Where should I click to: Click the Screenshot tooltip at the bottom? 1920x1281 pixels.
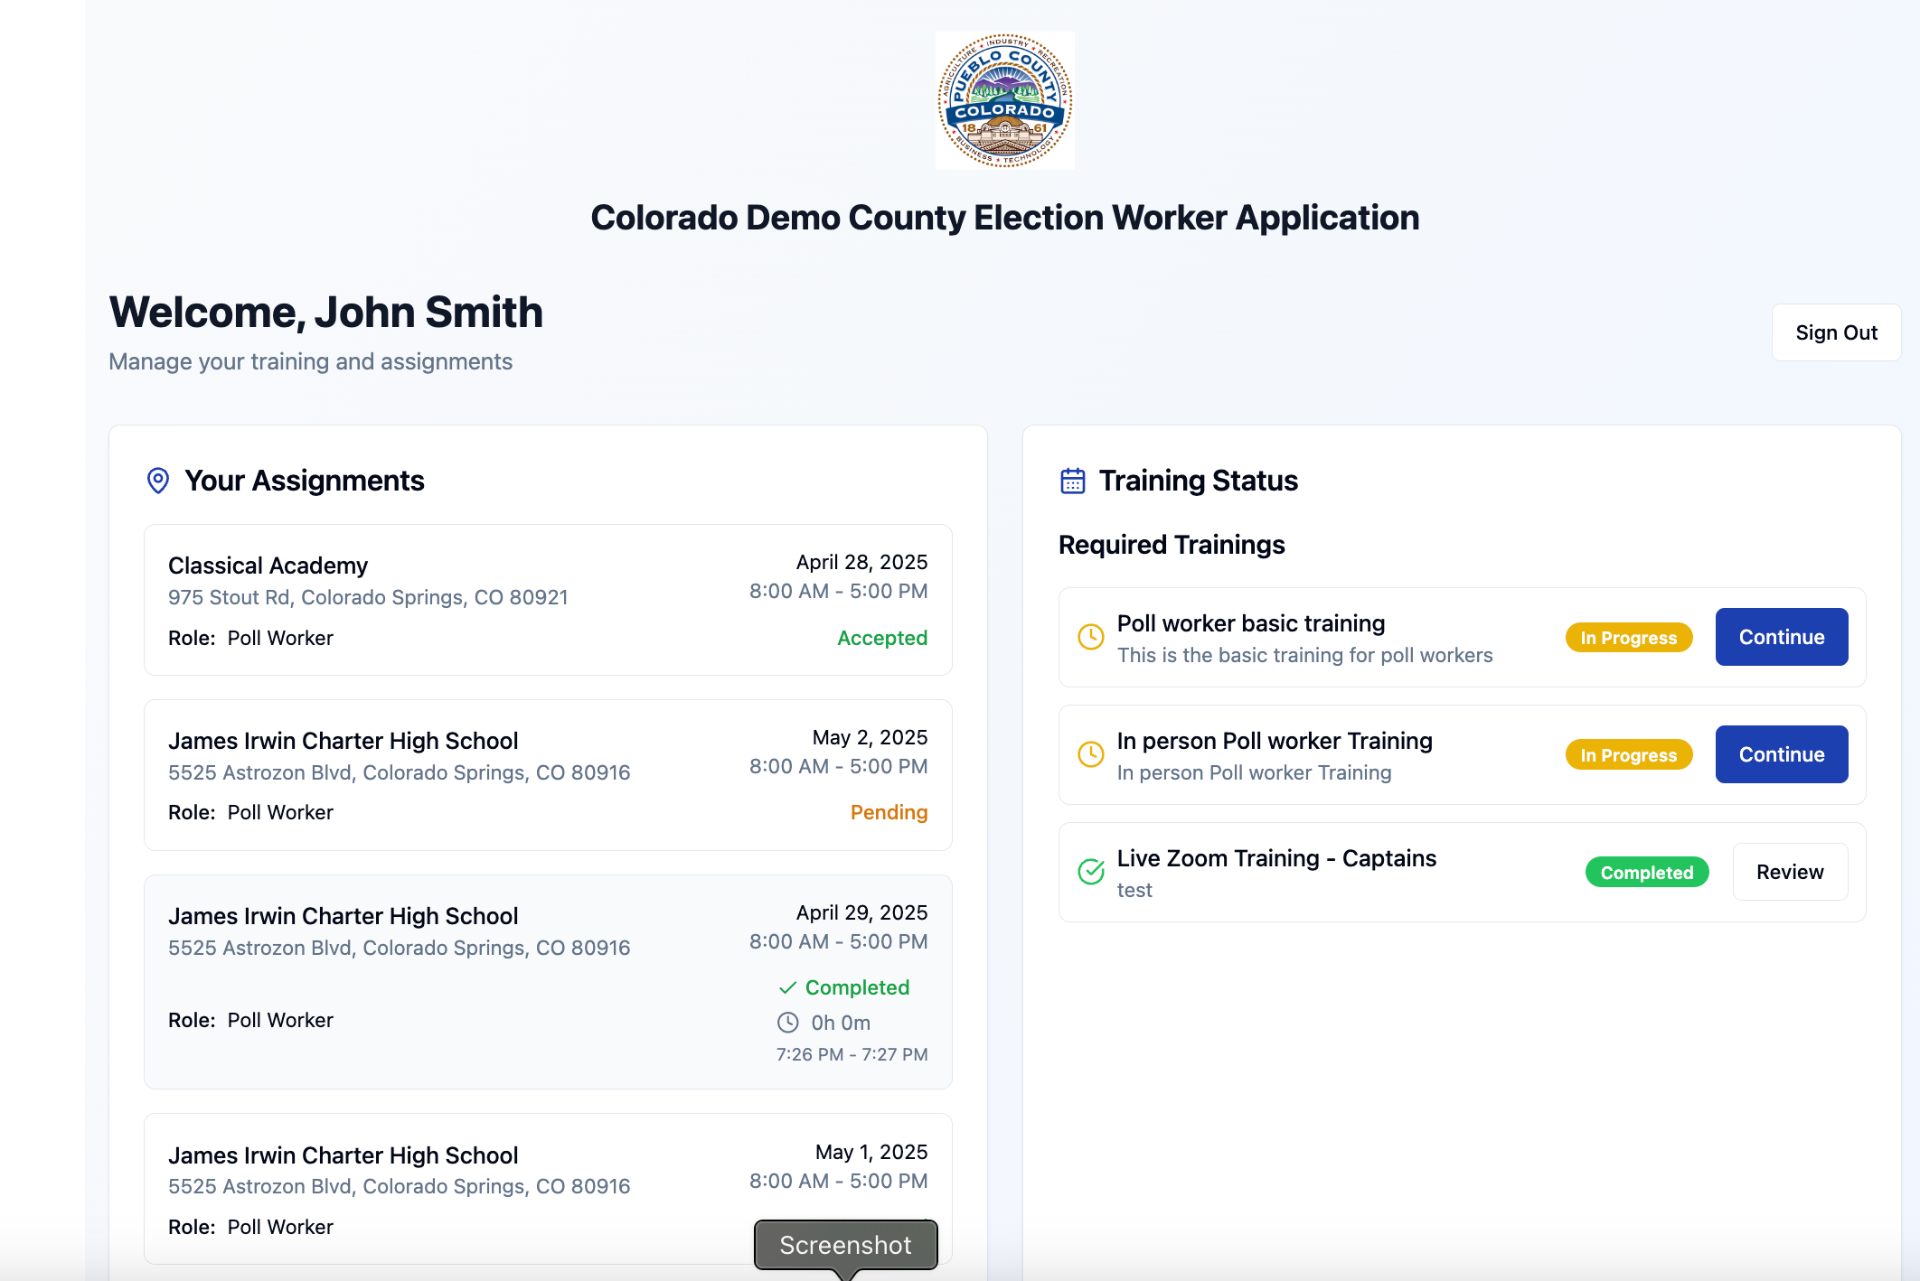coord(845,1245)
